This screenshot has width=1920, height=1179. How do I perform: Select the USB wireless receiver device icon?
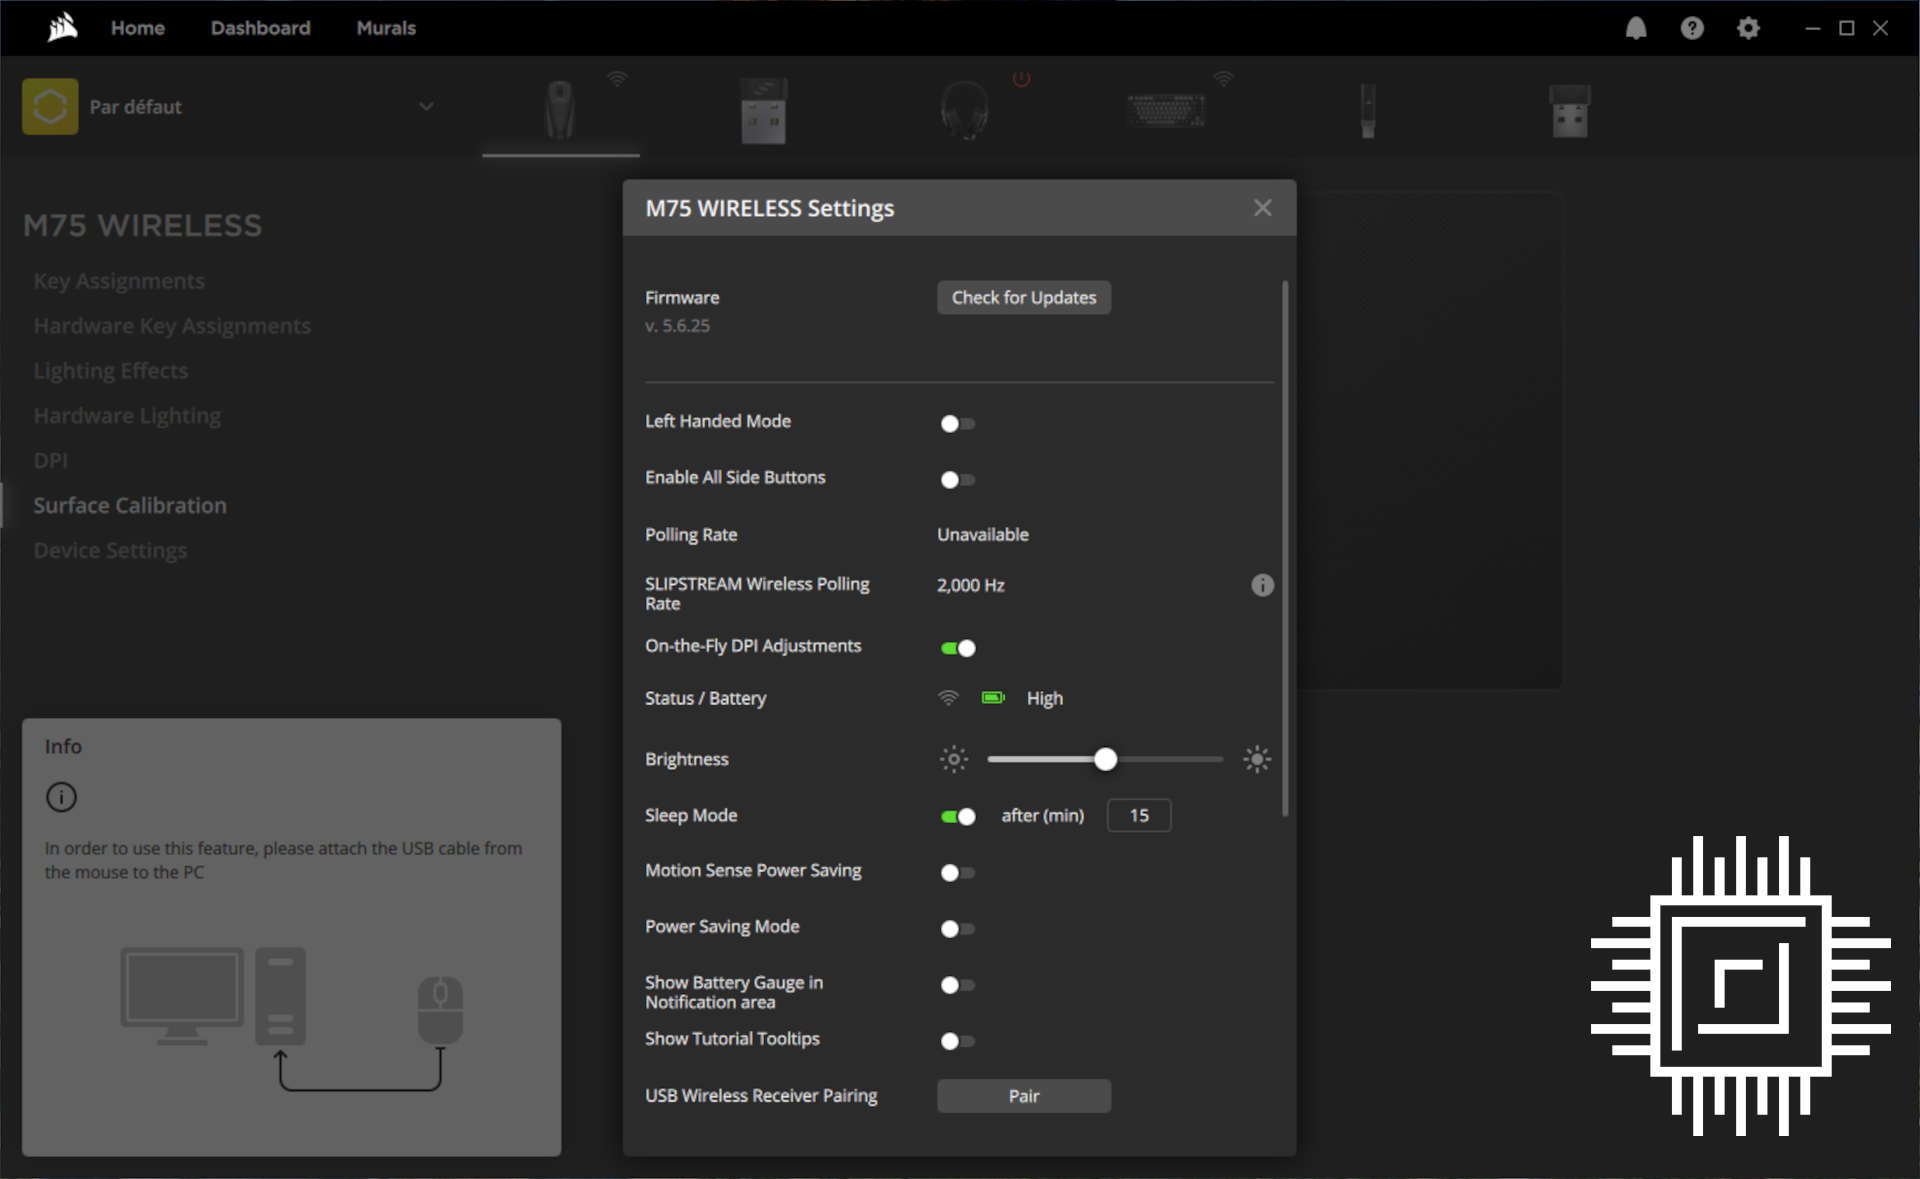tap(763, 110)
